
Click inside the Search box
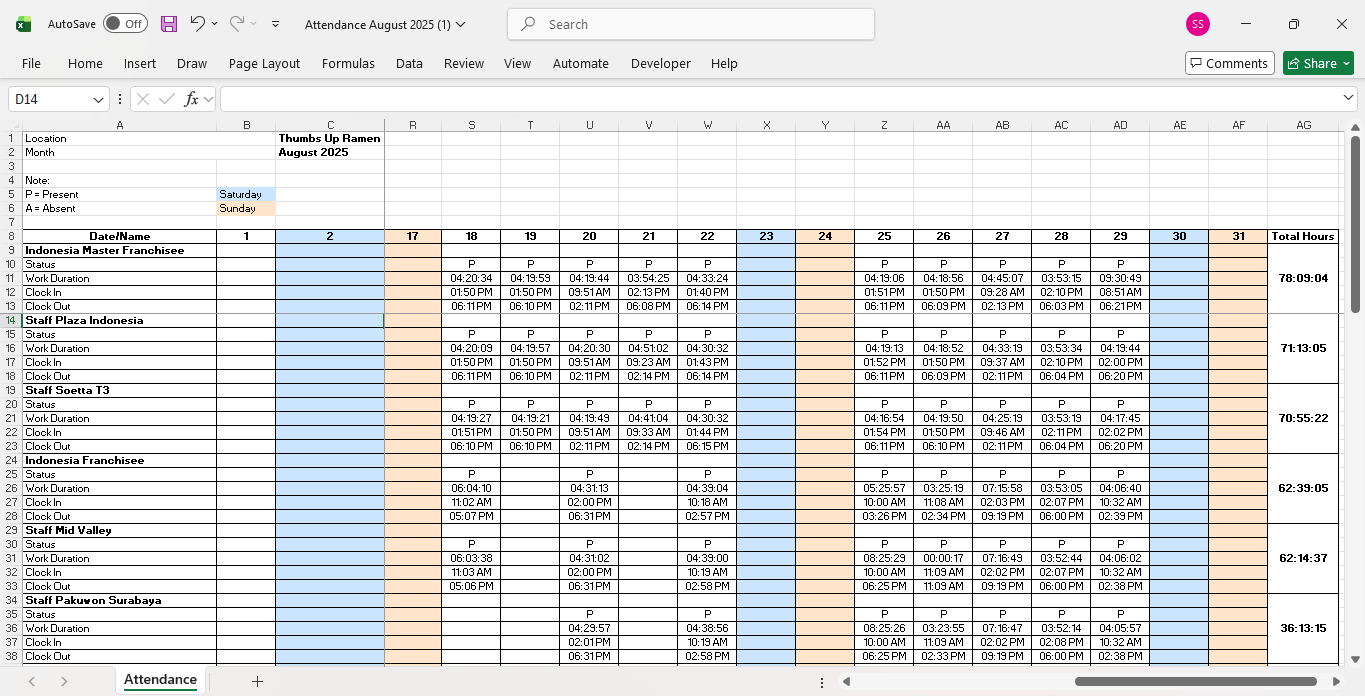coord(690,24)
